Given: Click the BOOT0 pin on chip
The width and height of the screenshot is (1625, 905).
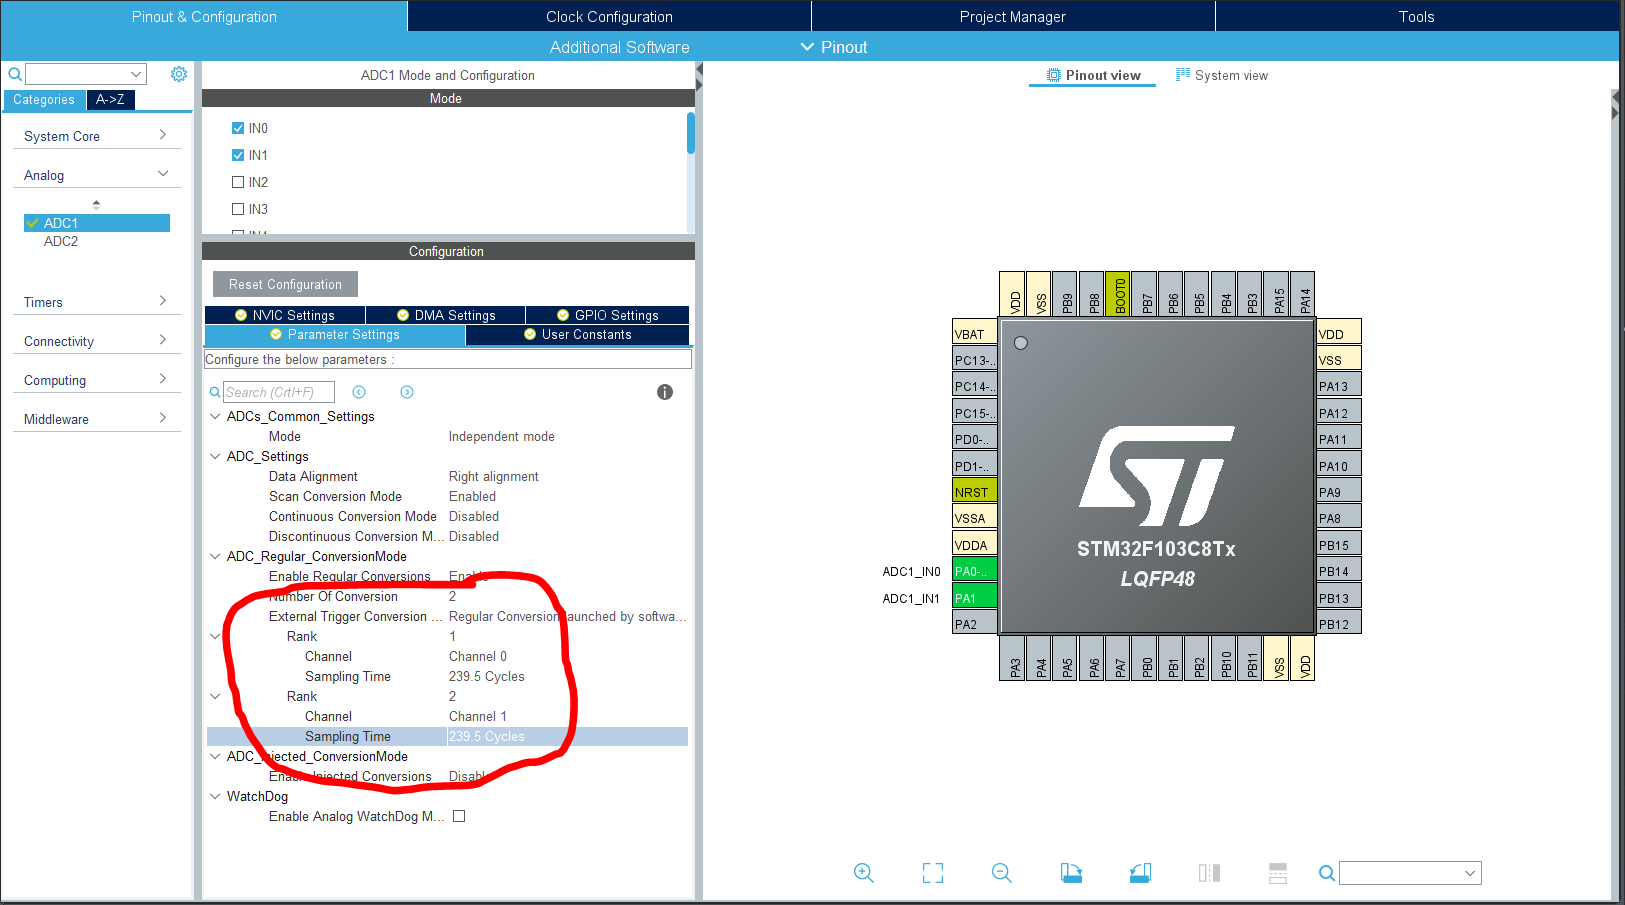Looking at the screenshot, I should pos(1118,294).
